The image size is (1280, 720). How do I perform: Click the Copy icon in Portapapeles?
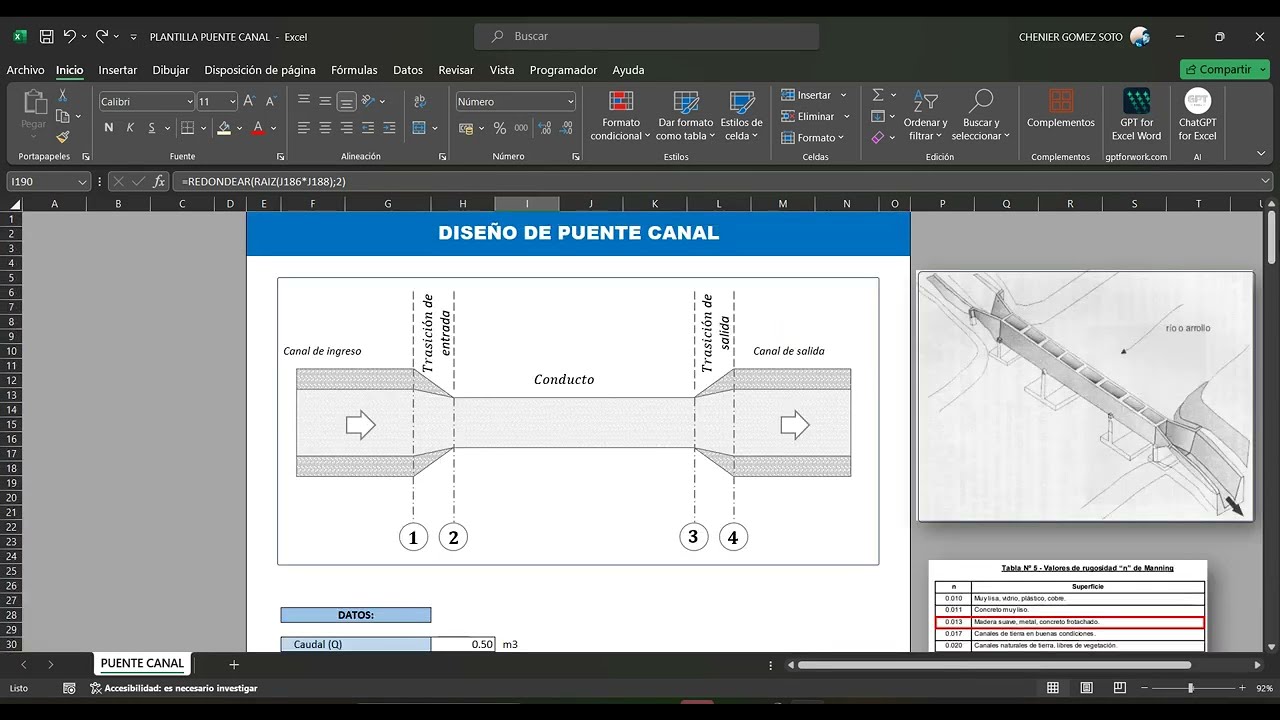62,116
